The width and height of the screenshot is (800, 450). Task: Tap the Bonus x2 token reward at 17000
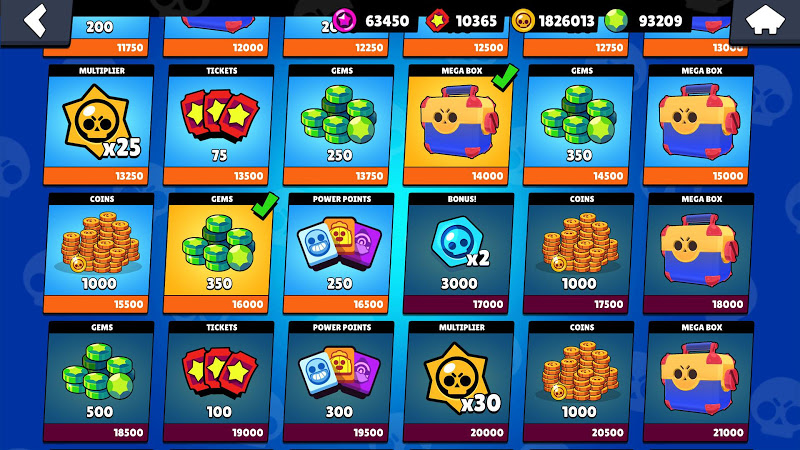(x=459, y=253)
